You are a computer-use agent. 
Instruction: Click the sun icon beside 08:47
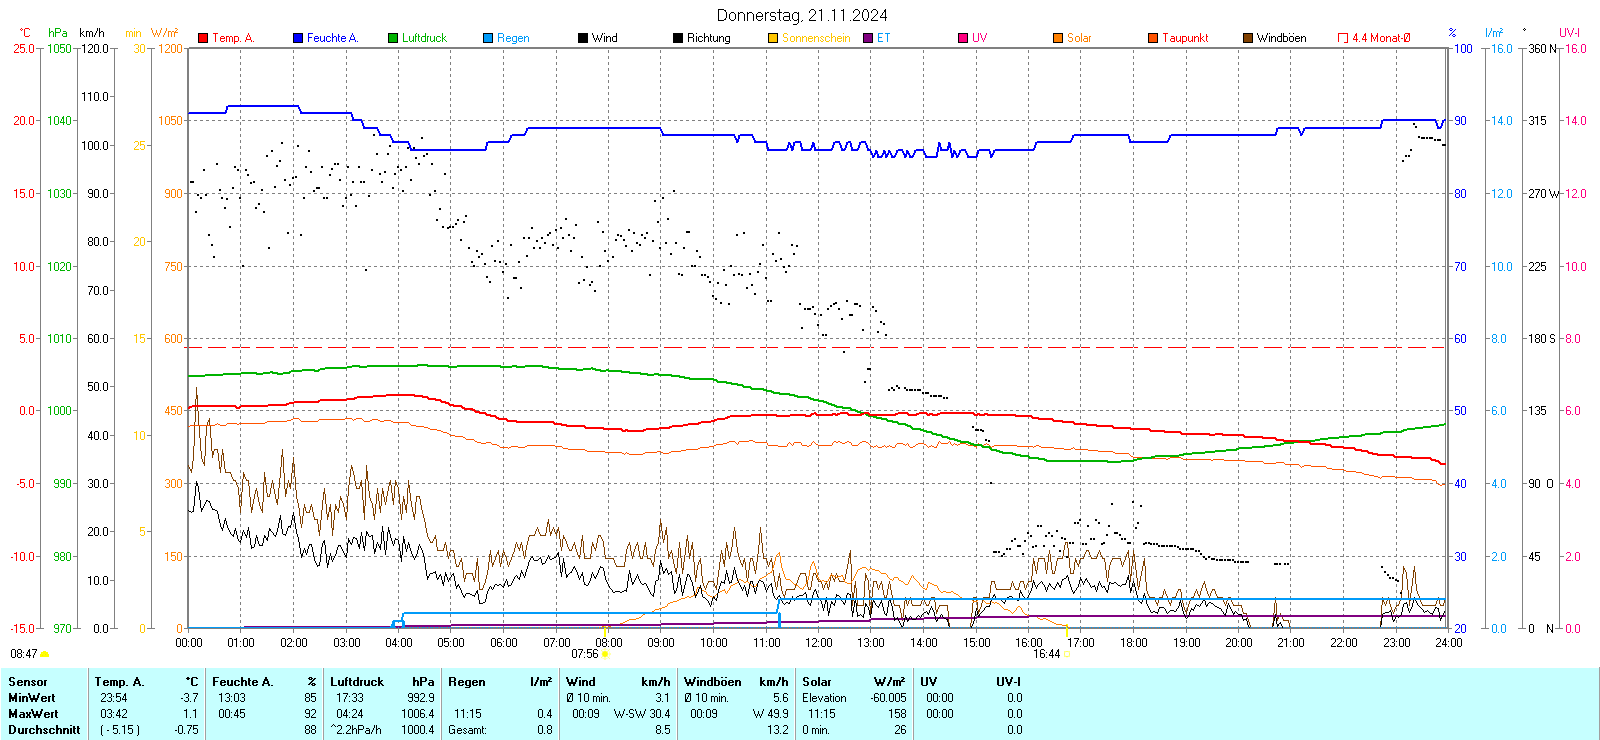tap(45, 654)
